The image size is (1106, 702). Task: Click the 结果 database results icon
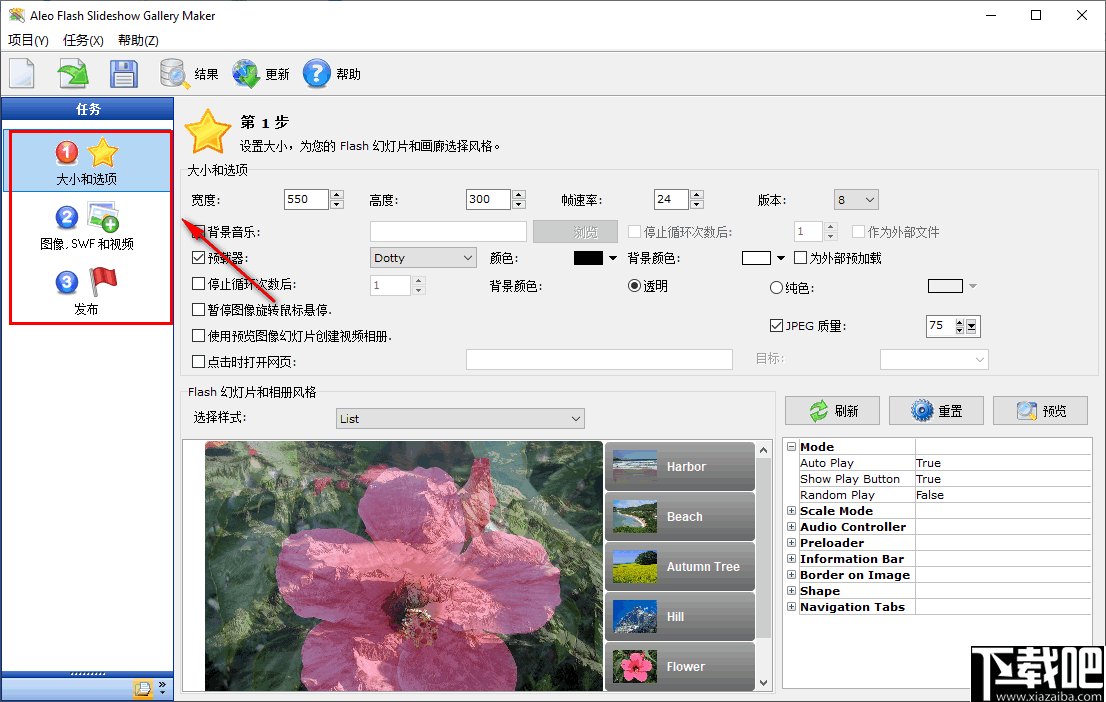point(175,72)
